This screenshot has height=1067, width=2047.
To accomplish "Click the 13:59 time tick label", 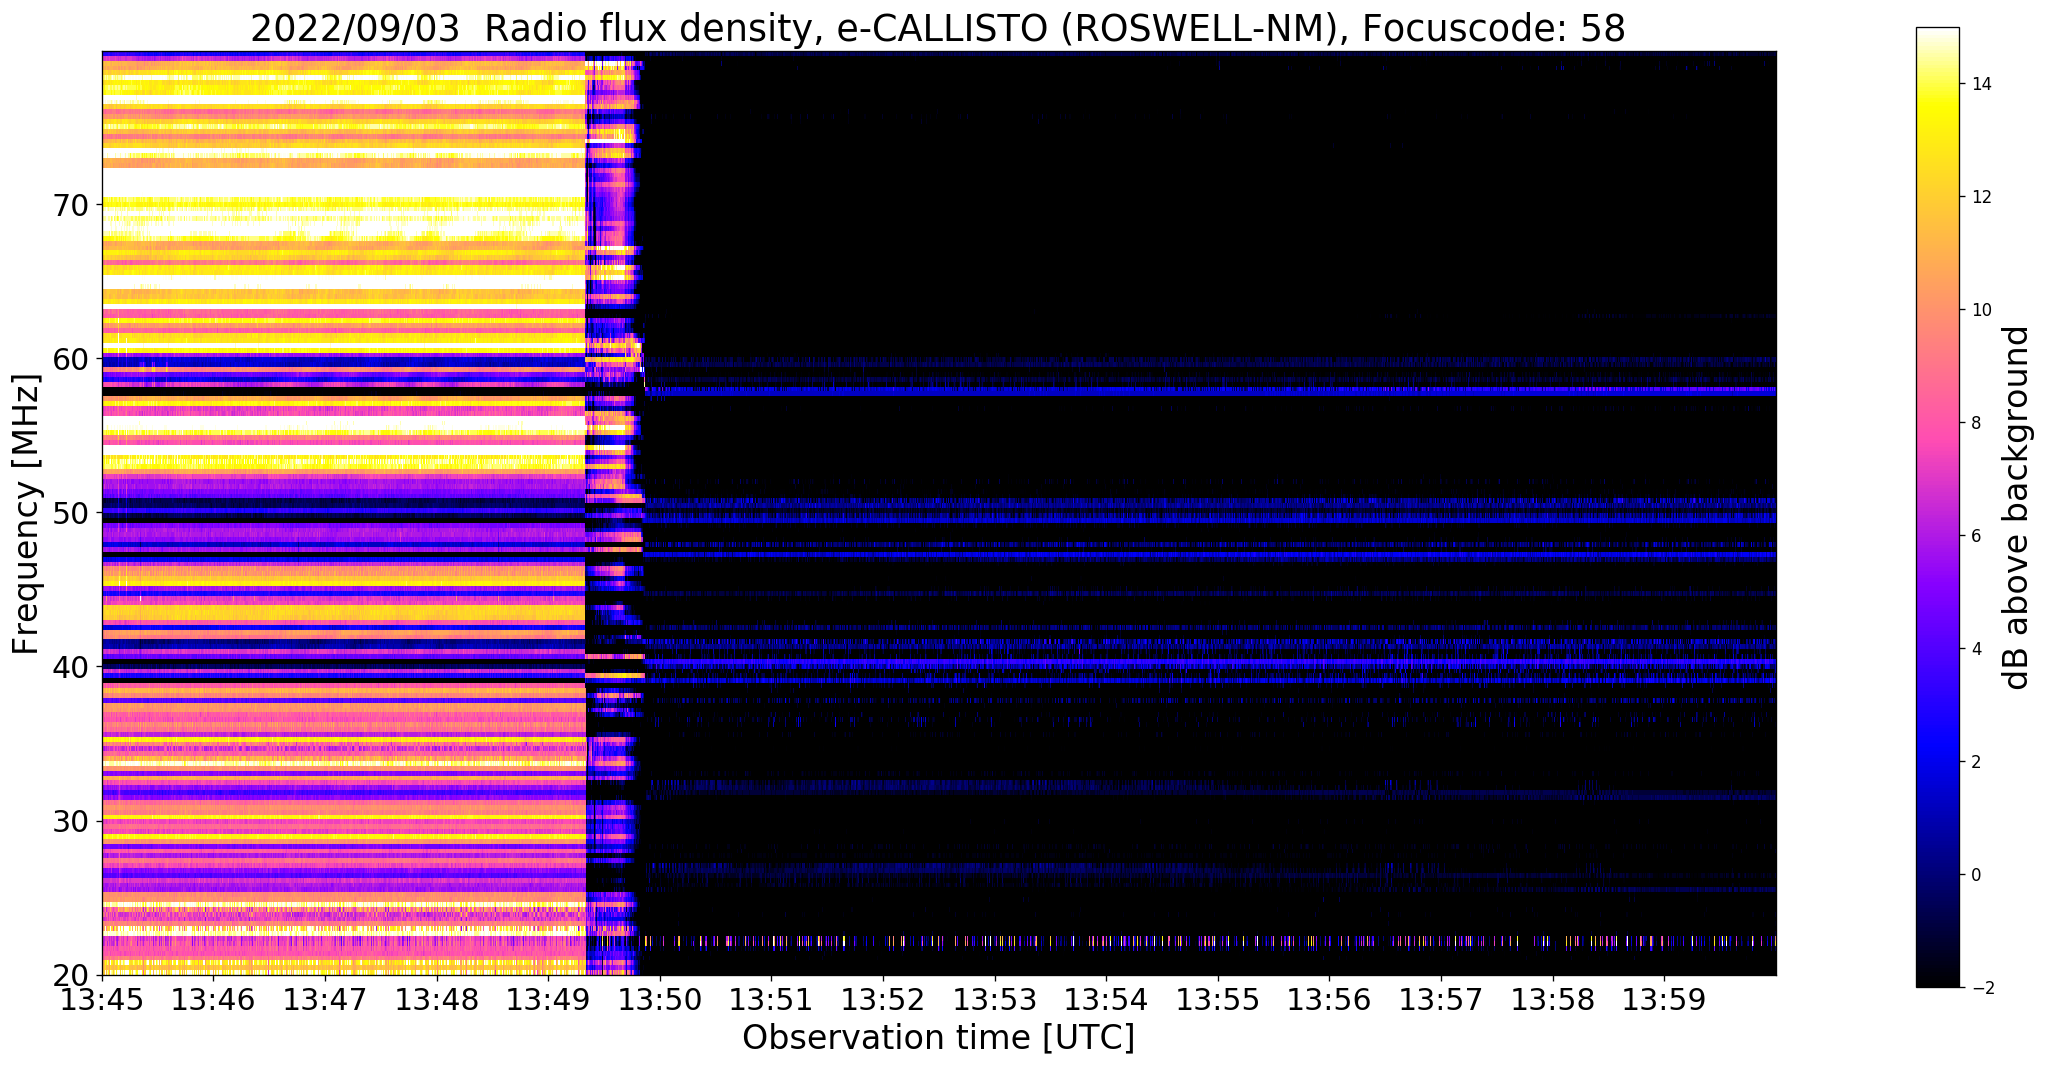I will click(x=1664, y=1000).
